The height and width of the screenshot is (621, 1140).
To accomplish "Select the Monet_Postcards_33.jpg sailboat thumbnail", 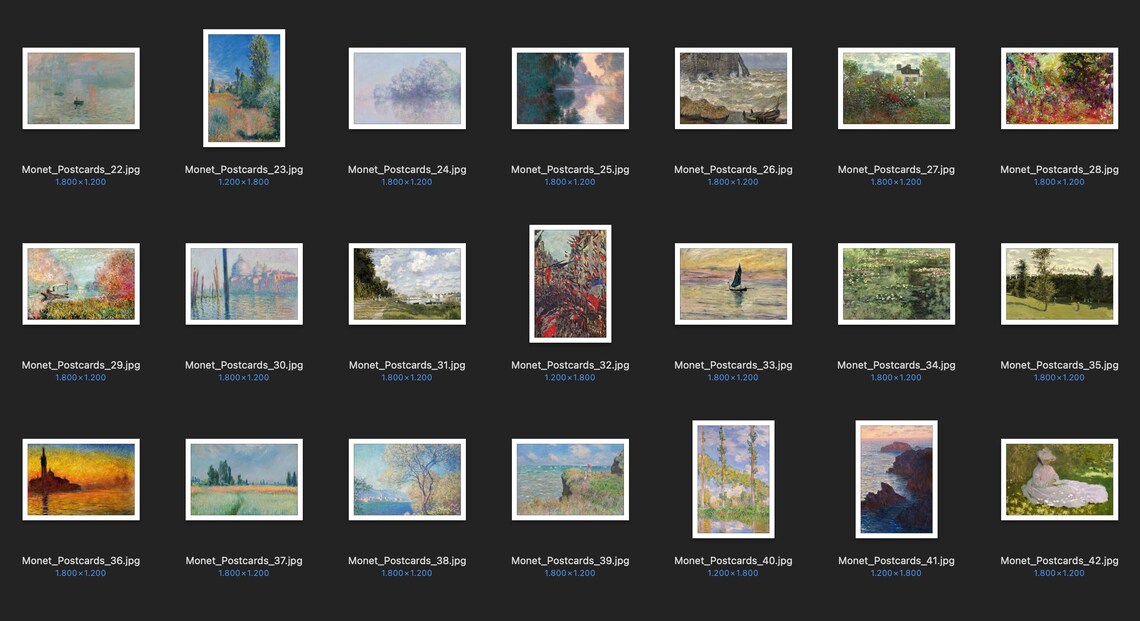I will point(734,284).
